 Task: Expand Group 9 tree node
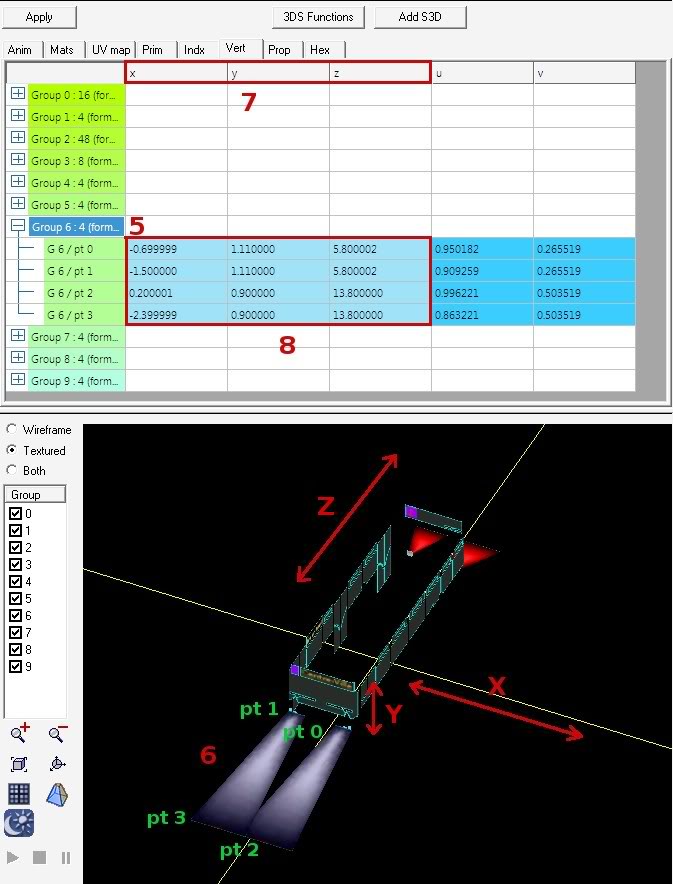17,380
